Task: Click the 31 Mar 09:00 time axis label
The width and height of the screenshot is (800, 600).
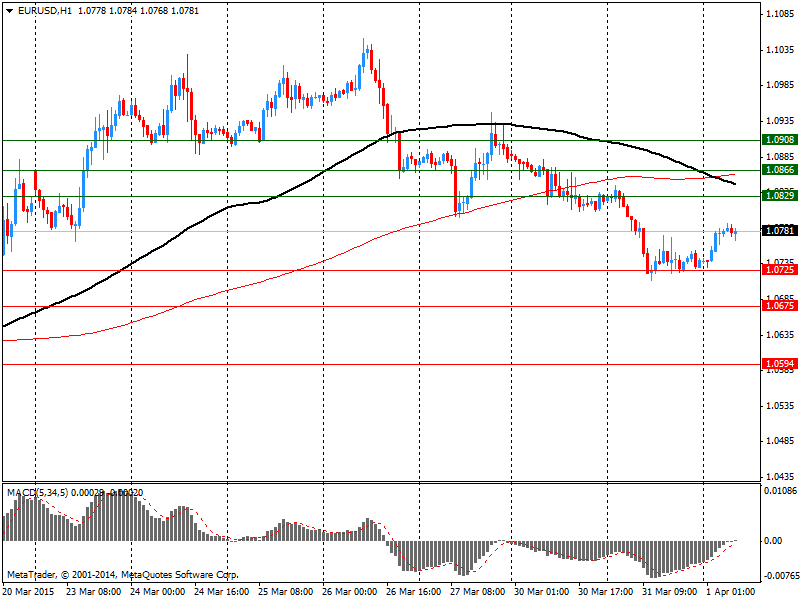Action: point(669,592)
